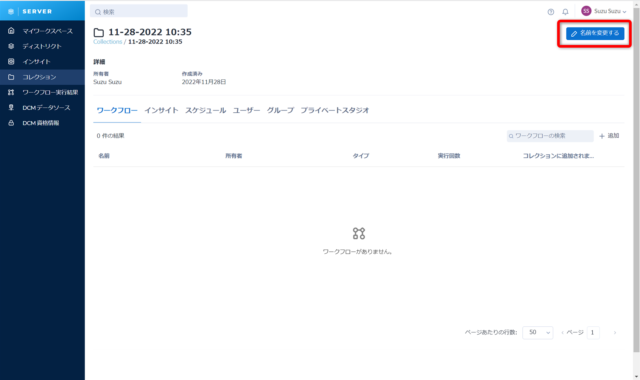Screen dimensions: 640x380
Task: Go to next page arrow
Action: [x=615, y=333]
